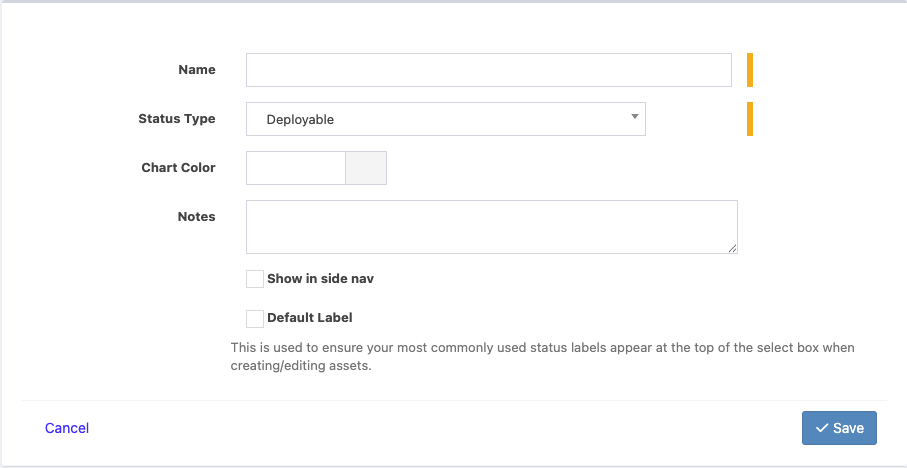The width and height of the screenshot is (907, 468).
Task: Click into the Chart Color text input
Action: click(x=295, y=168)
